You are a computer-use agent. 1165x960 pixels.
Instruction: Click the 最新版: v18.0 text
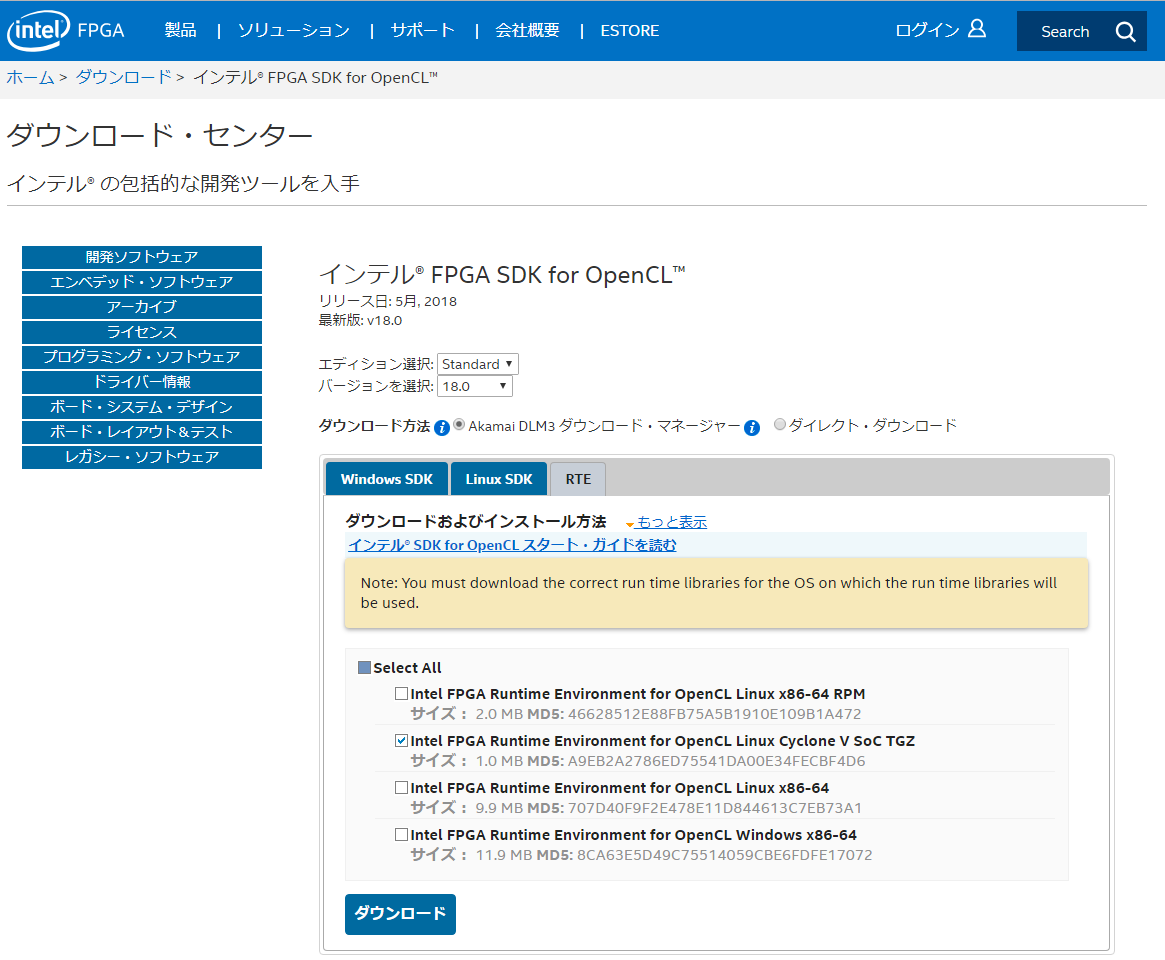coord(360,320)
